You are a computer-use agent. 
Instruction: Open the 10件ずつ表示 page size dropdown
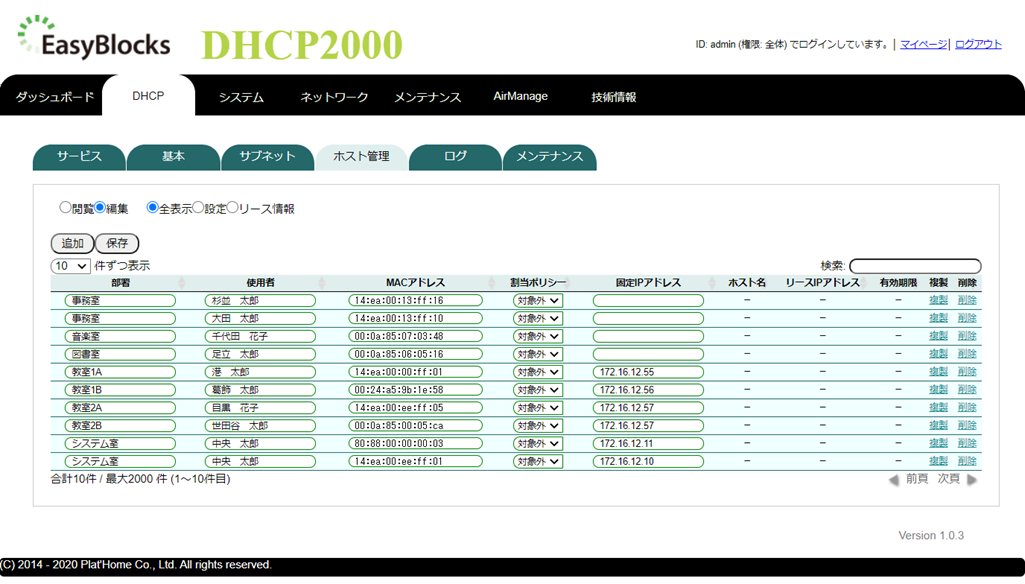(71, 266)
